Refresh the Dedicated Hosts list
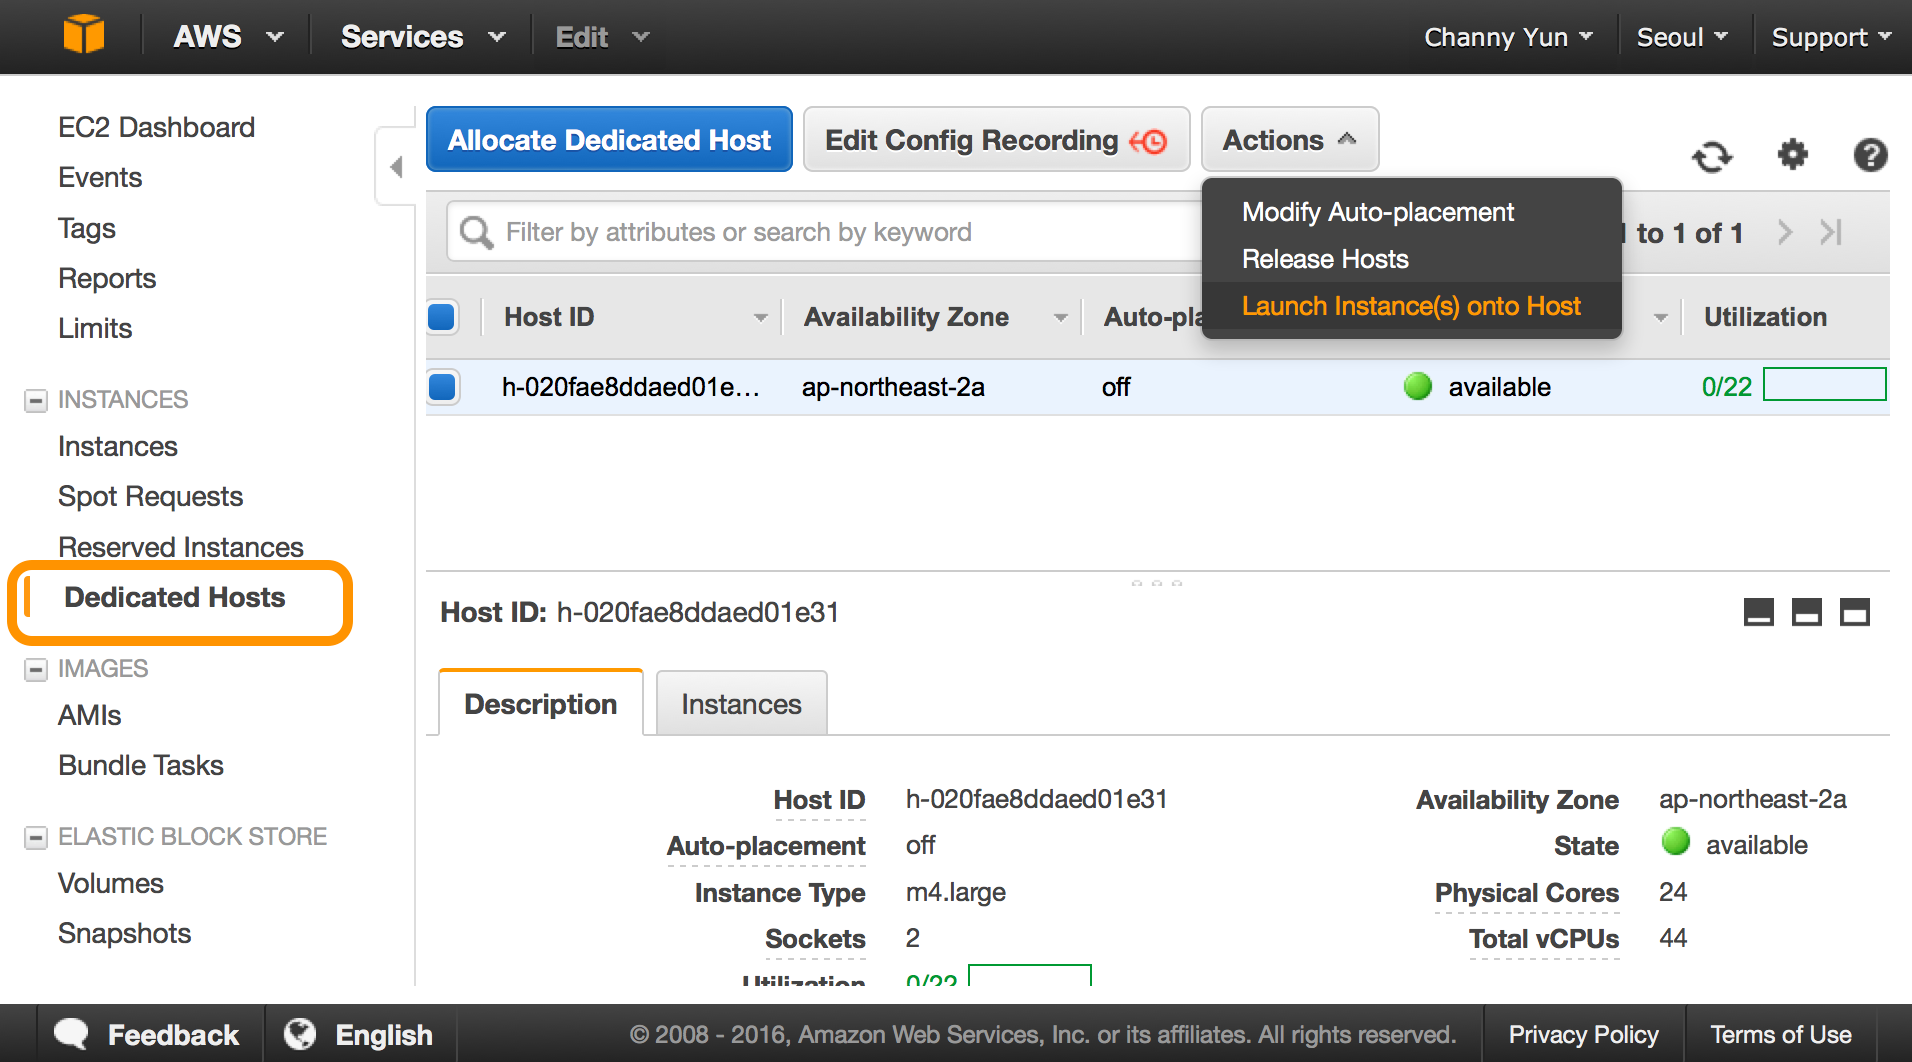Viewport: 1912px width, 1062px height. (x=1712, y=156)
